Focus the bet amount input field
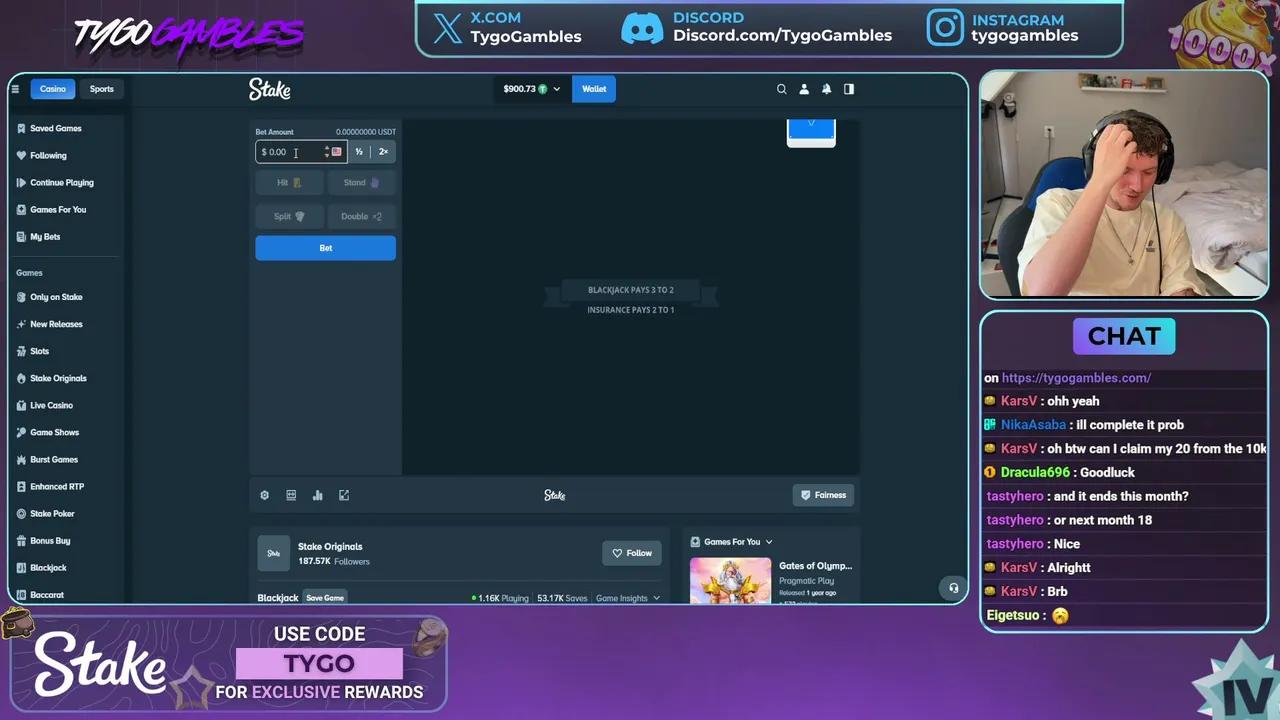This screenshot has width=1280, height=720. [301, 152]
